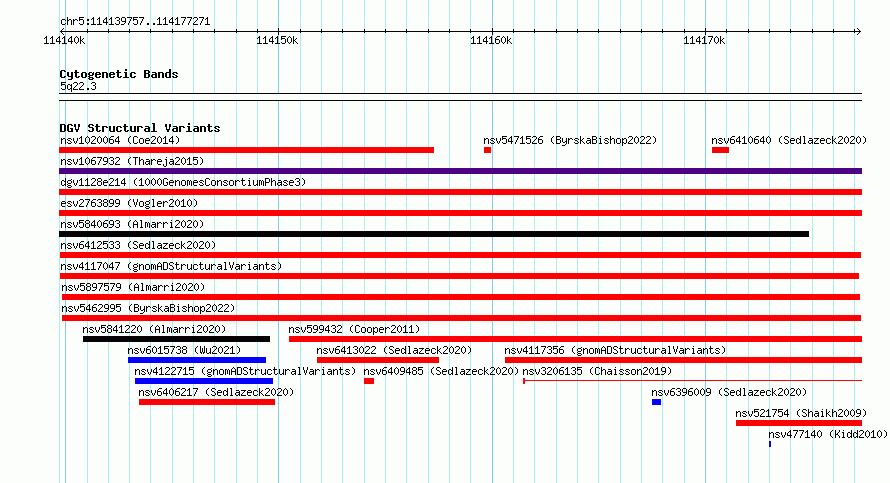Select nsv6412533 (Sedlazeck2020) label
Image resolution: width=890 pixels, height=483 pixels.
point(138,245)
